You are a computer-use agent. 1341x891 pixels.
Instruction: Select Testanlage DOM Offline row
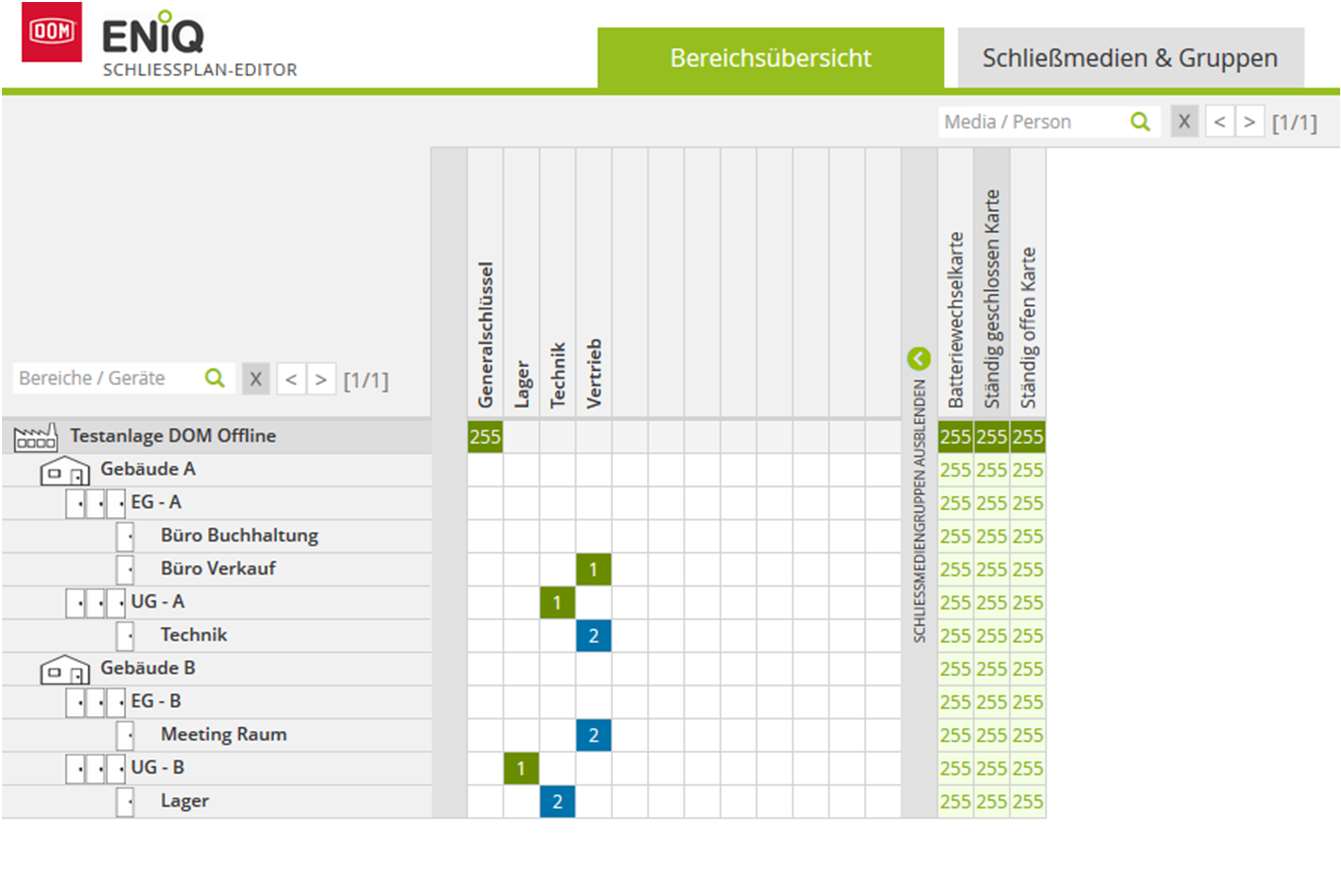tap(216, 436)
